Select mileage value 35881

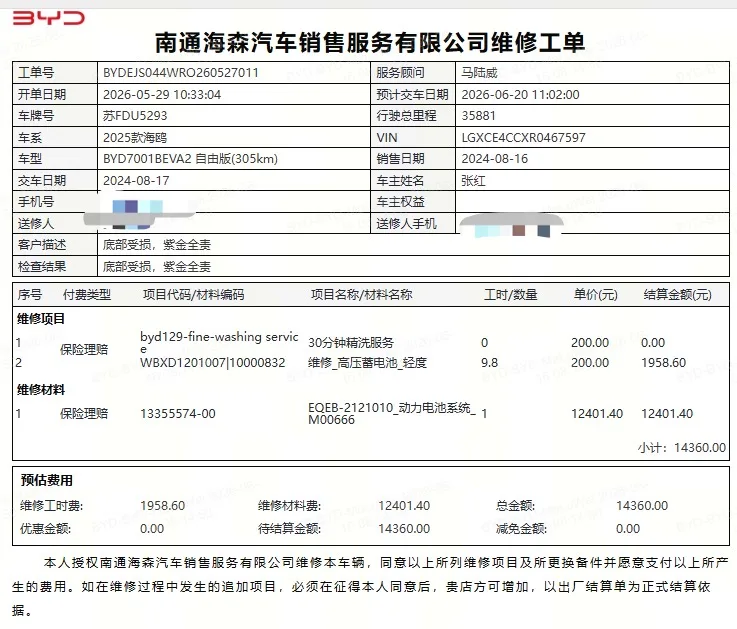pyautogui.click(x=478, y=116)
